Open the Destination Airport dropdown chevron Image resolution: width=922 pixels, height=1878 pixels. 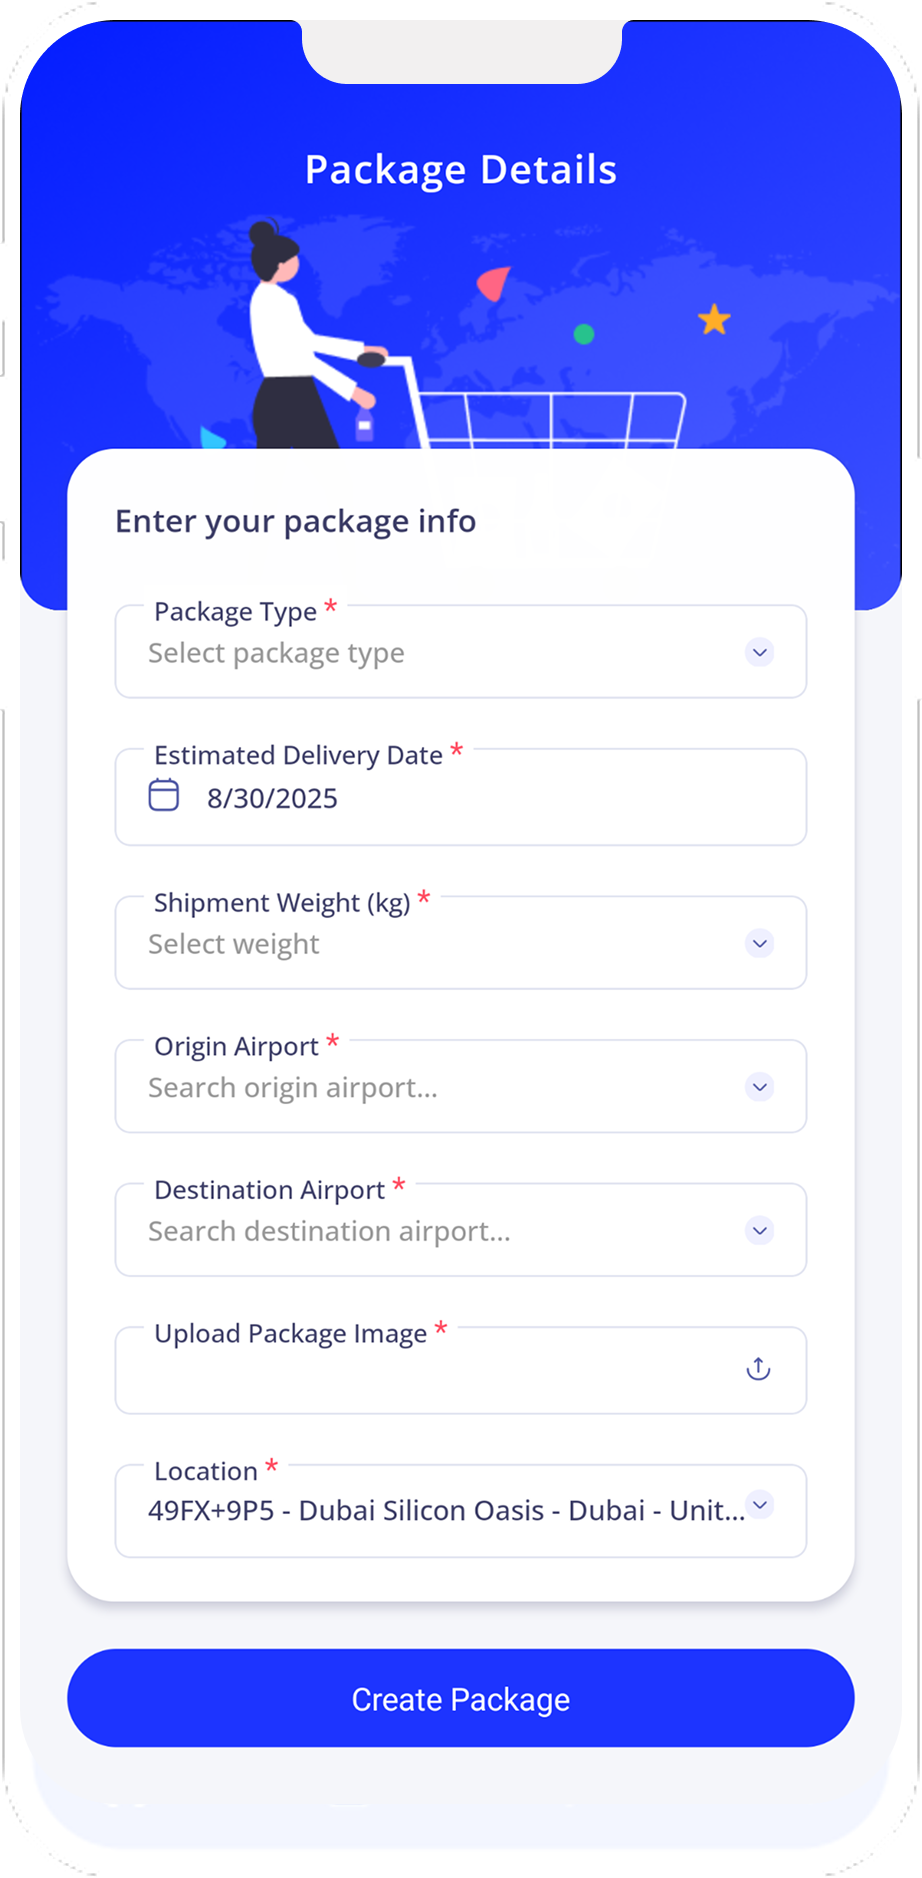pos(760,1231)
